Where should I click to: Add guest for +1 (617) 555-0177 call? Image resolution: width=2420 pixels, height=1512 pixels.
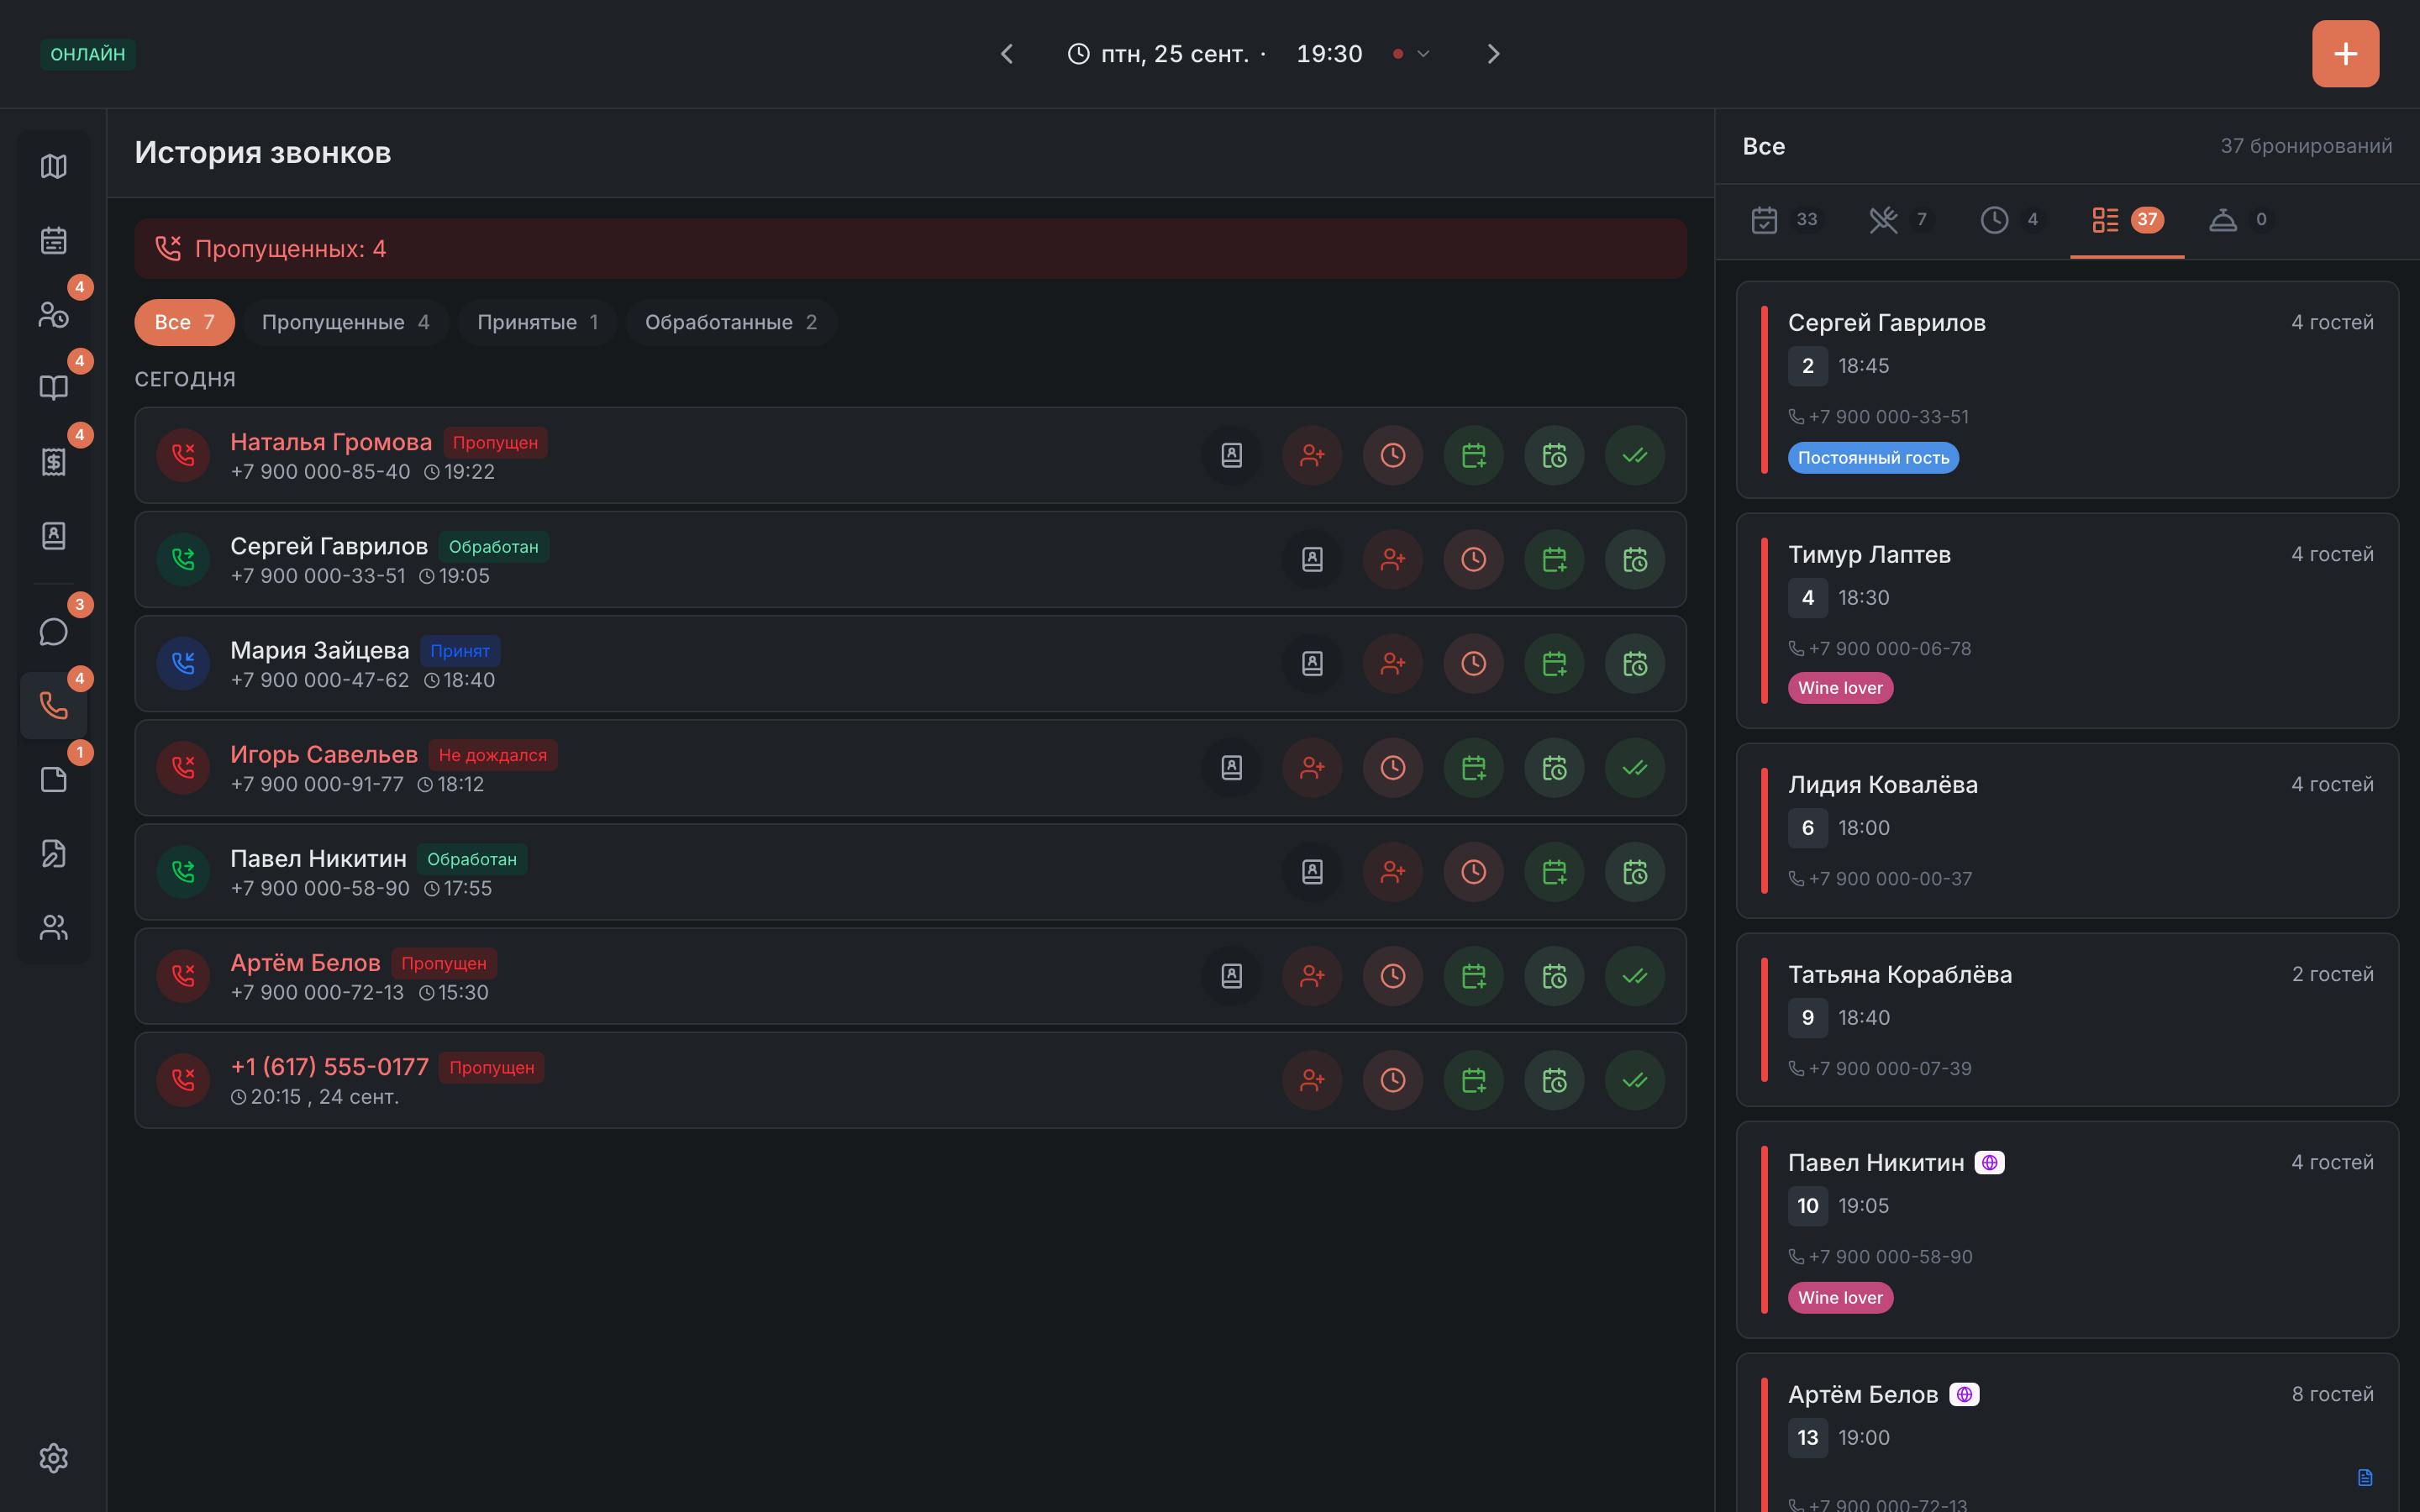[1312, 1080]
